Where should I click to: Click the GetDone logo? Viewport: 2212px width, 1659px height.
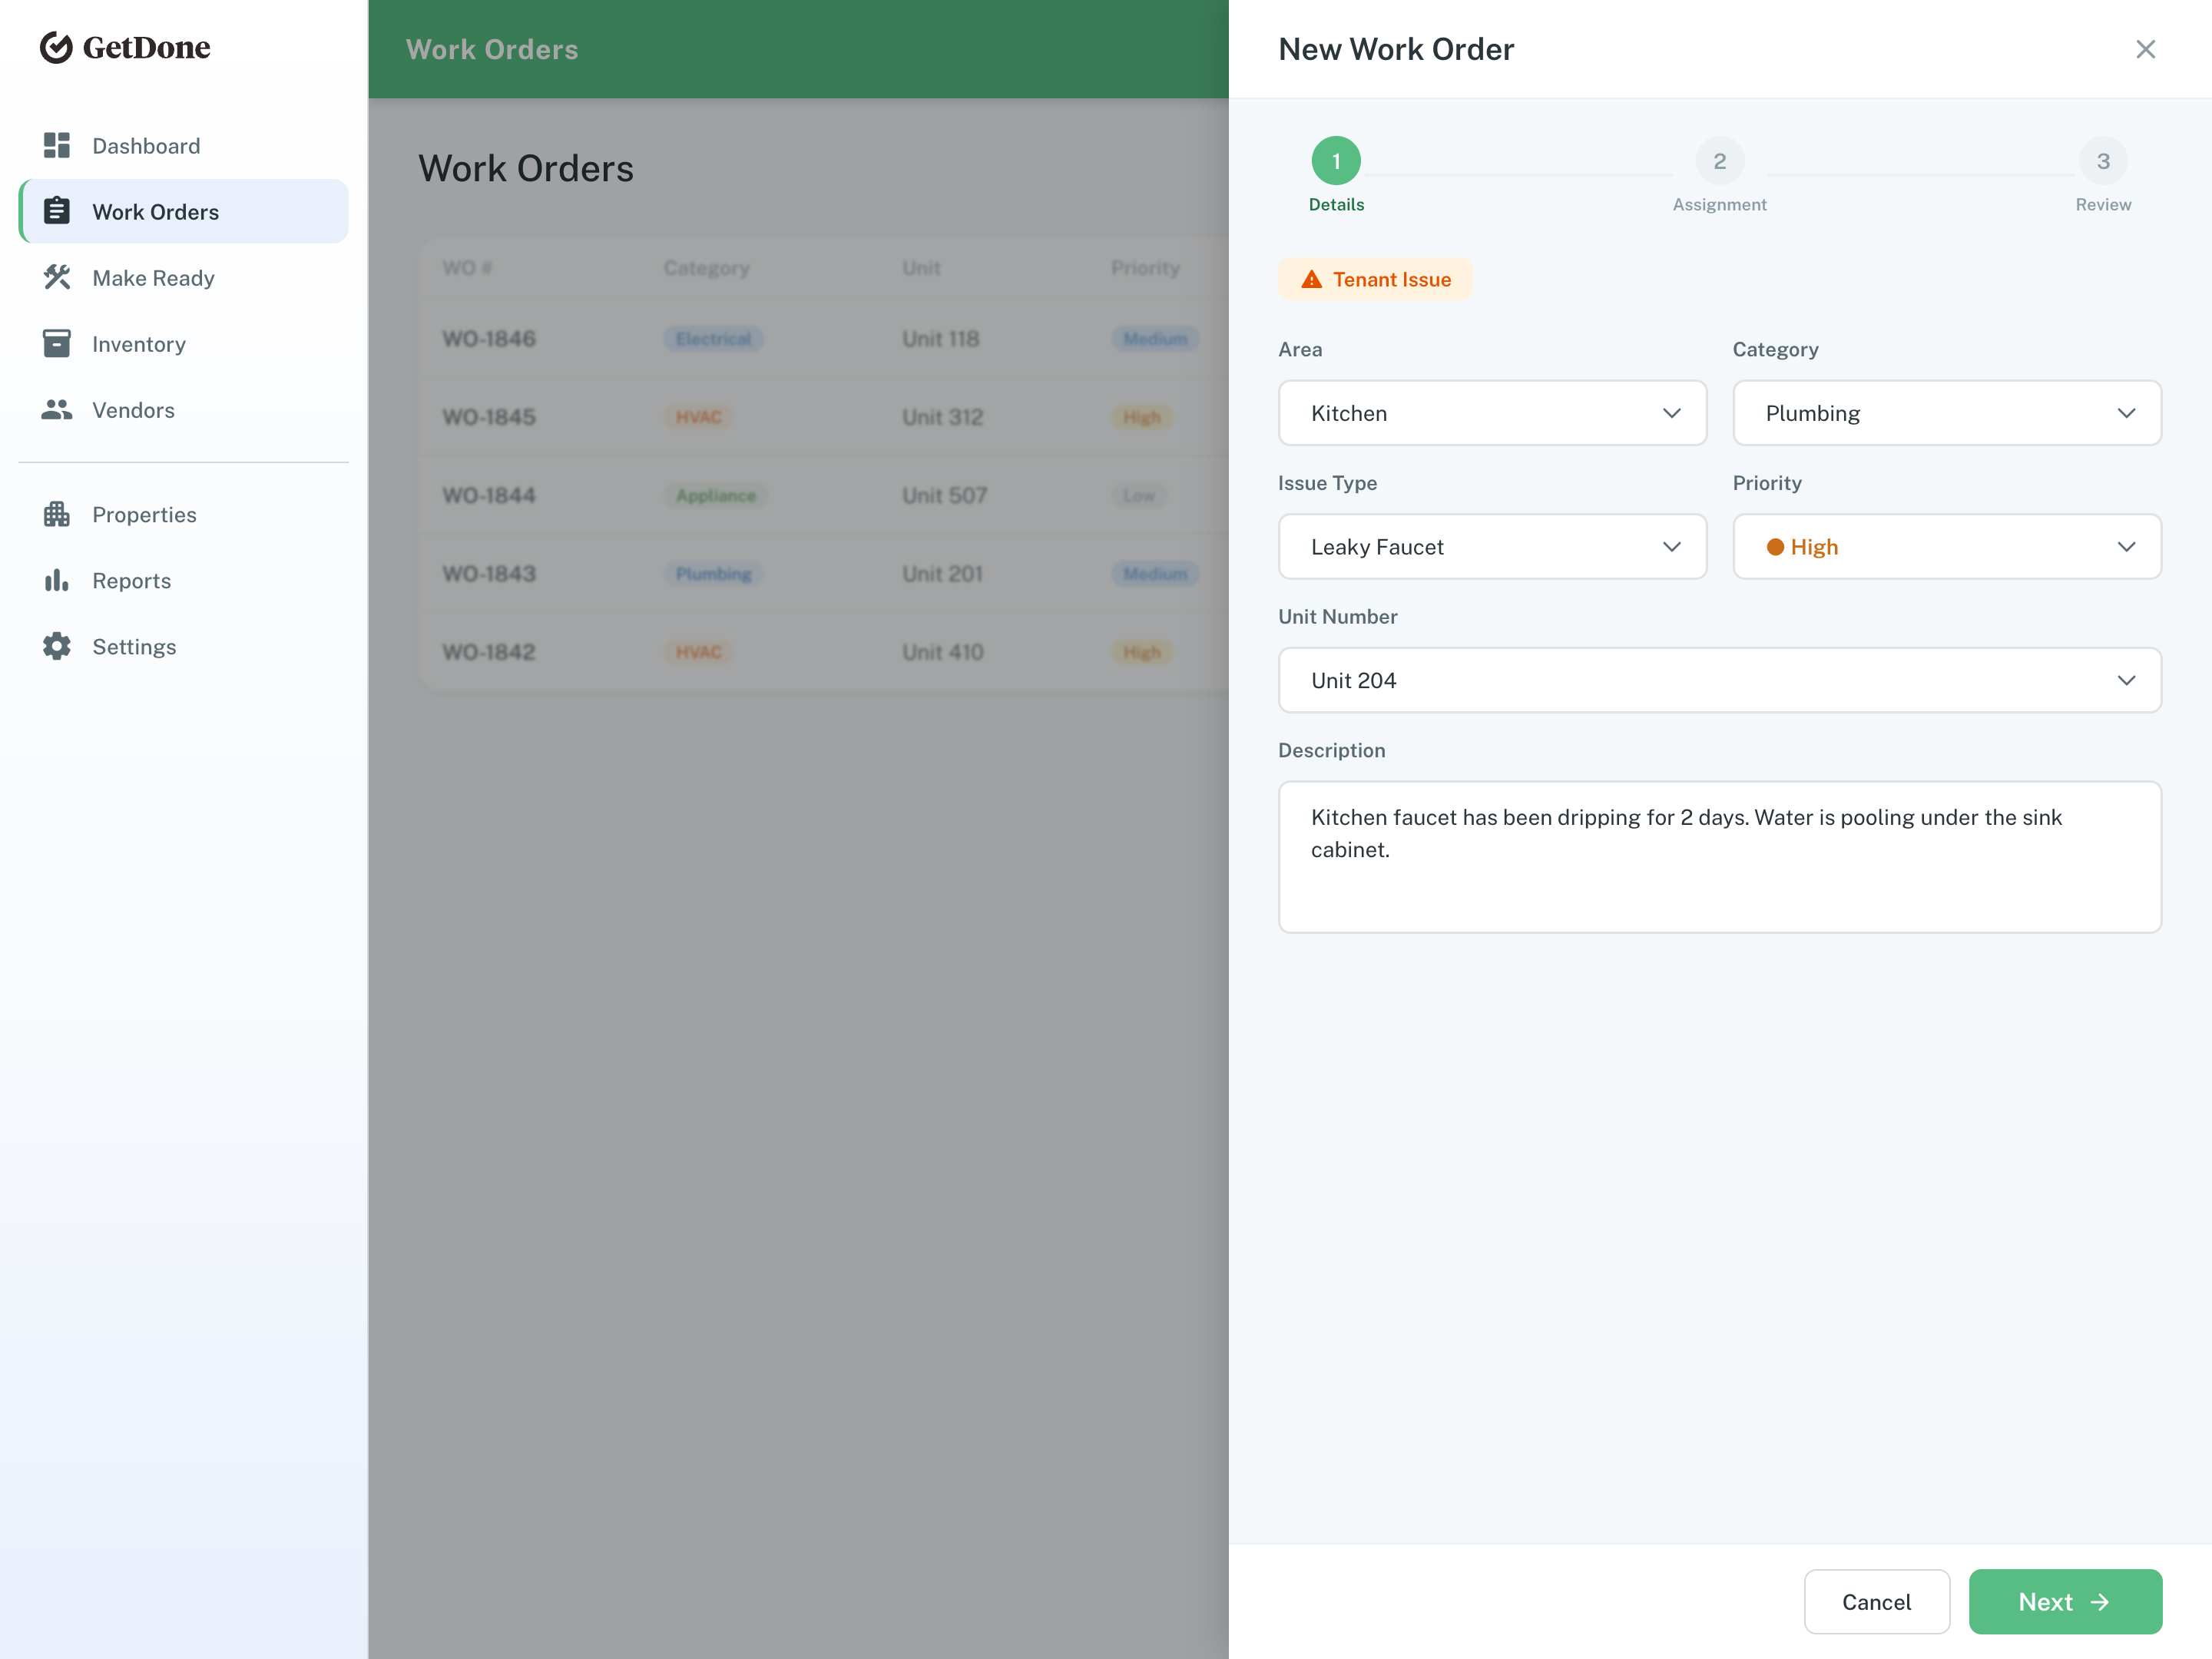124,47
